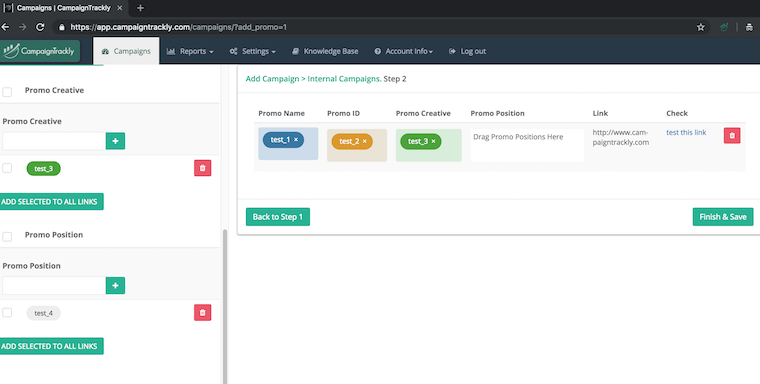The width and height of the screenshot is (760, 384).
Task: Click the CampaignTrackly logo
Action: [39, 51]
